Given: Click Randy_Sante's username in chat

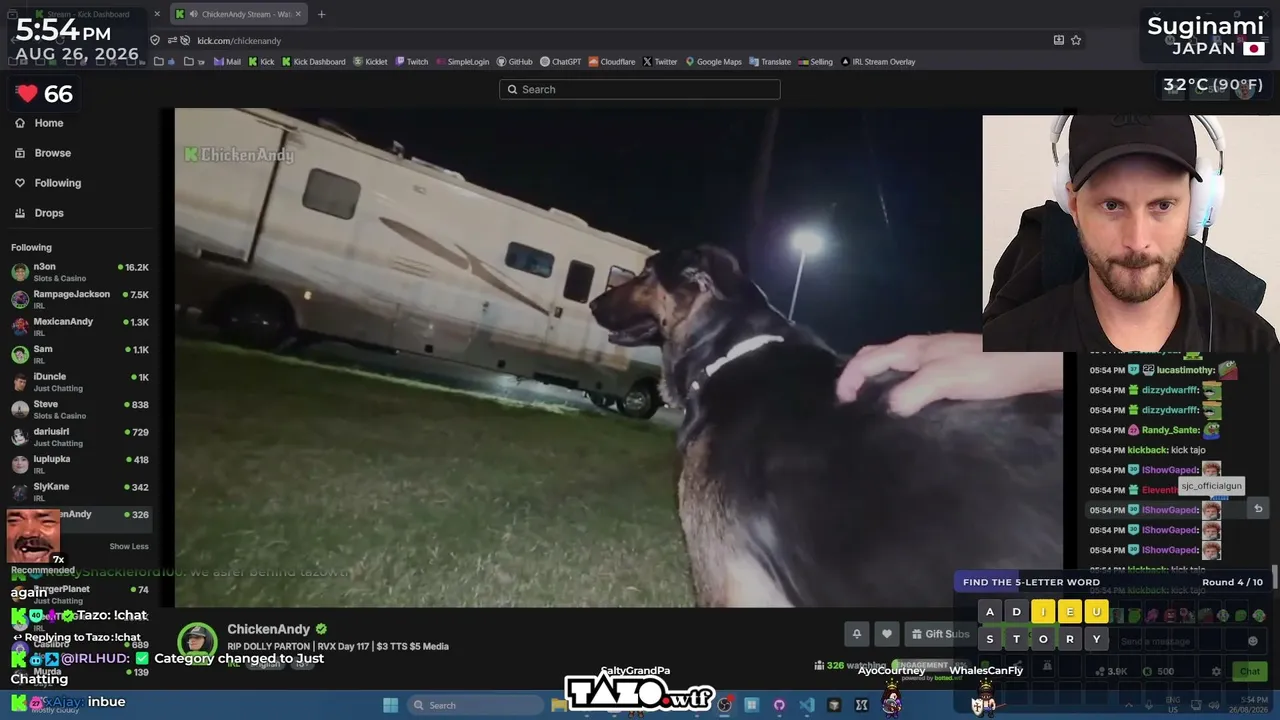Looking at the screenshot, I should [x=1170, y=430].
